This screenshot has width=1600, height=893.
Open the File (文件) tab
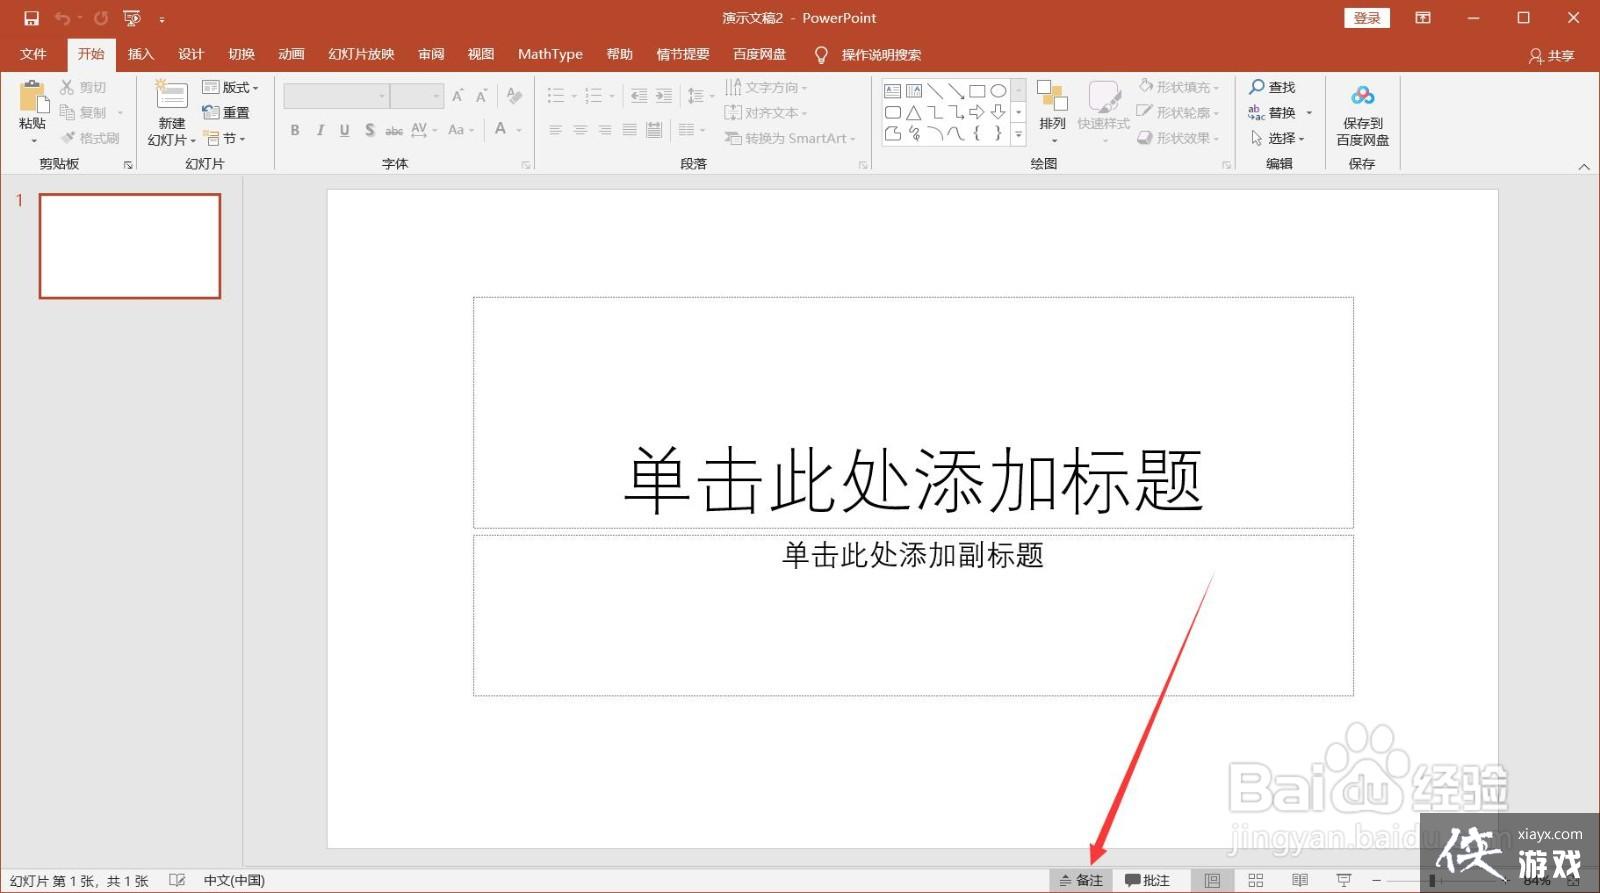point(33,54)
